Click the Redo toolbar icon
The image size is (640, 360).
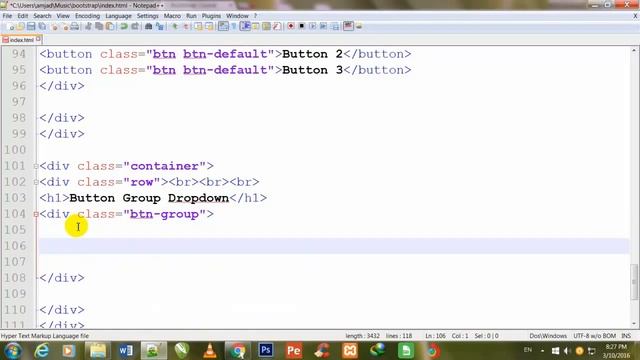pyautogui.click(x=135, y=27)
